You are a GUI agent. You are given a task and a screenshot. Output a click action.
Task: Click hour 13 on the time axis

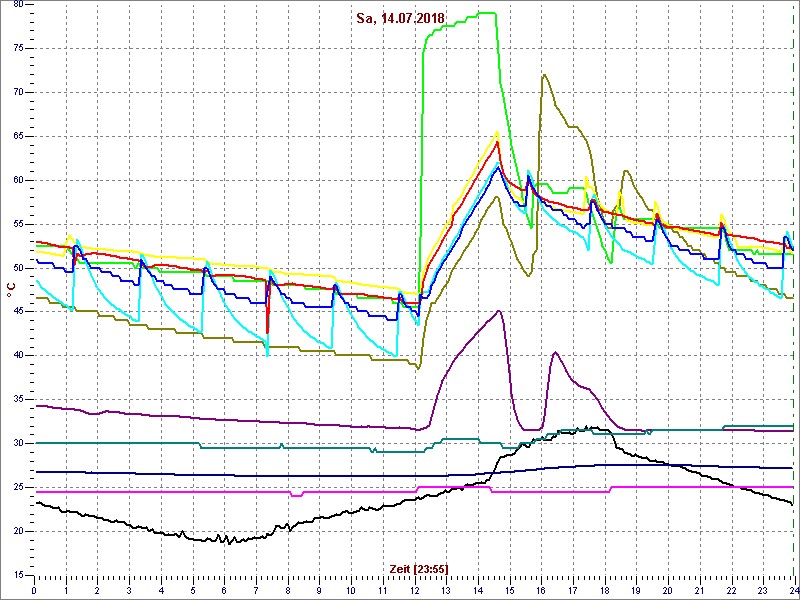(446, 589)
